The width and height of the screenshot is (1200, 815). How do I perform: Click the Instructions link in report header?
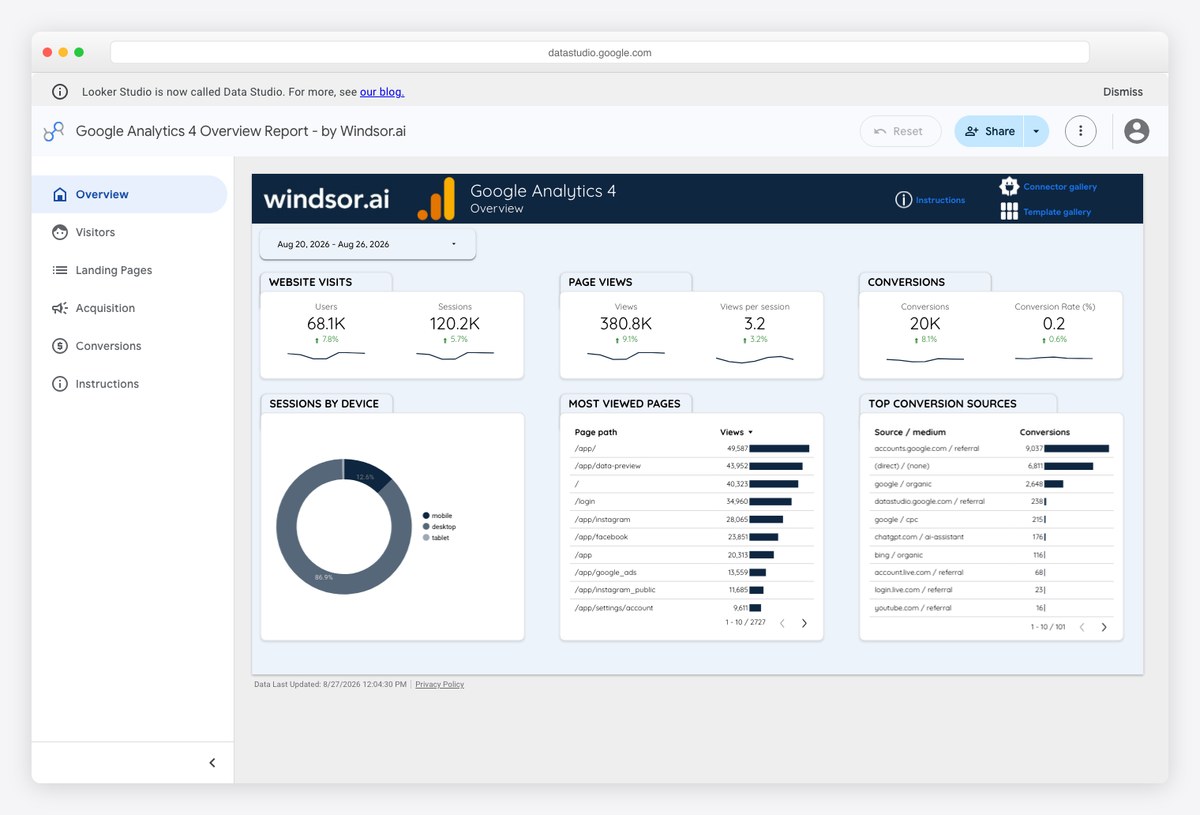click(940, 200)
